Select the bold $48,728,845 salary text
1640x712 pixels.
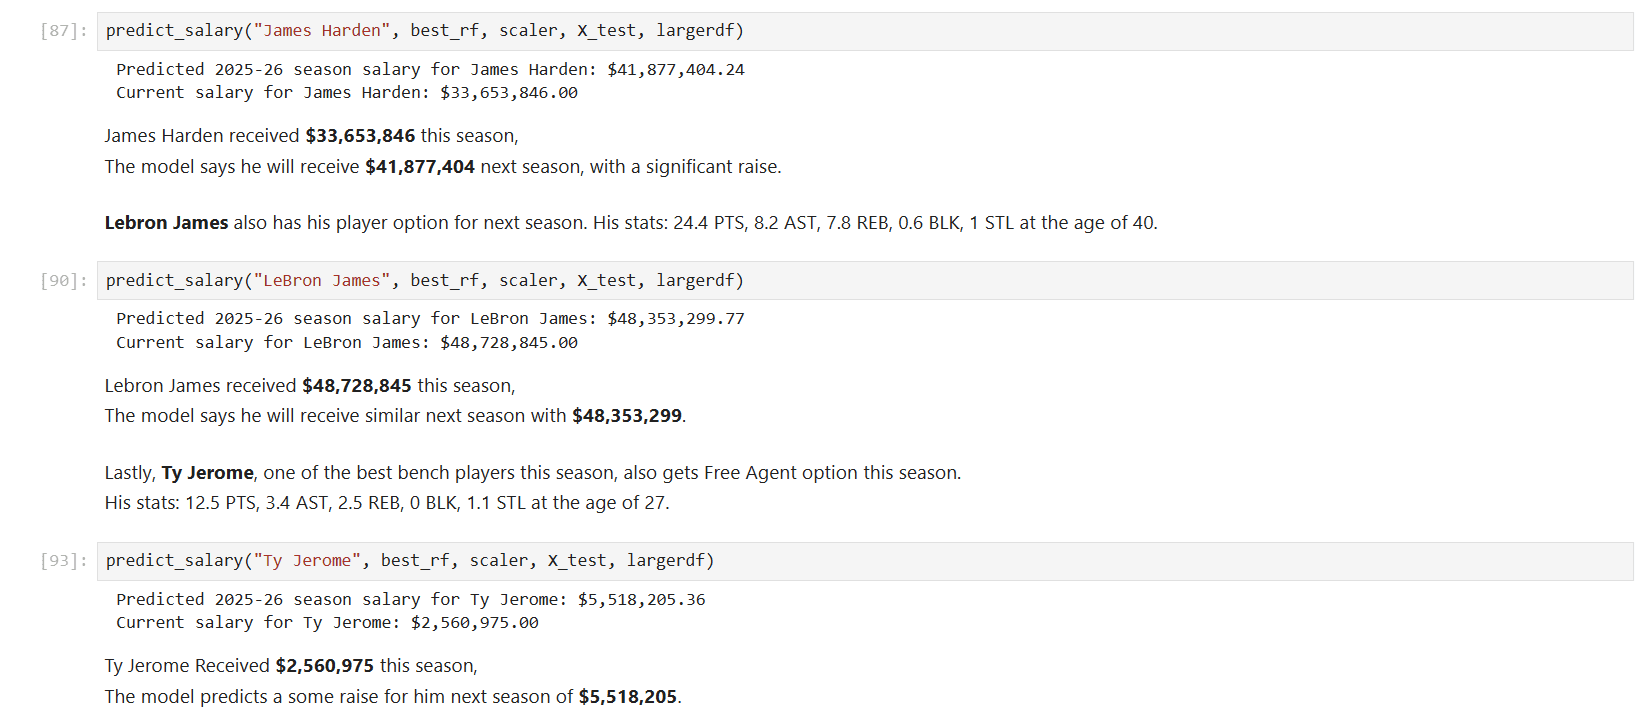point(357,386)
